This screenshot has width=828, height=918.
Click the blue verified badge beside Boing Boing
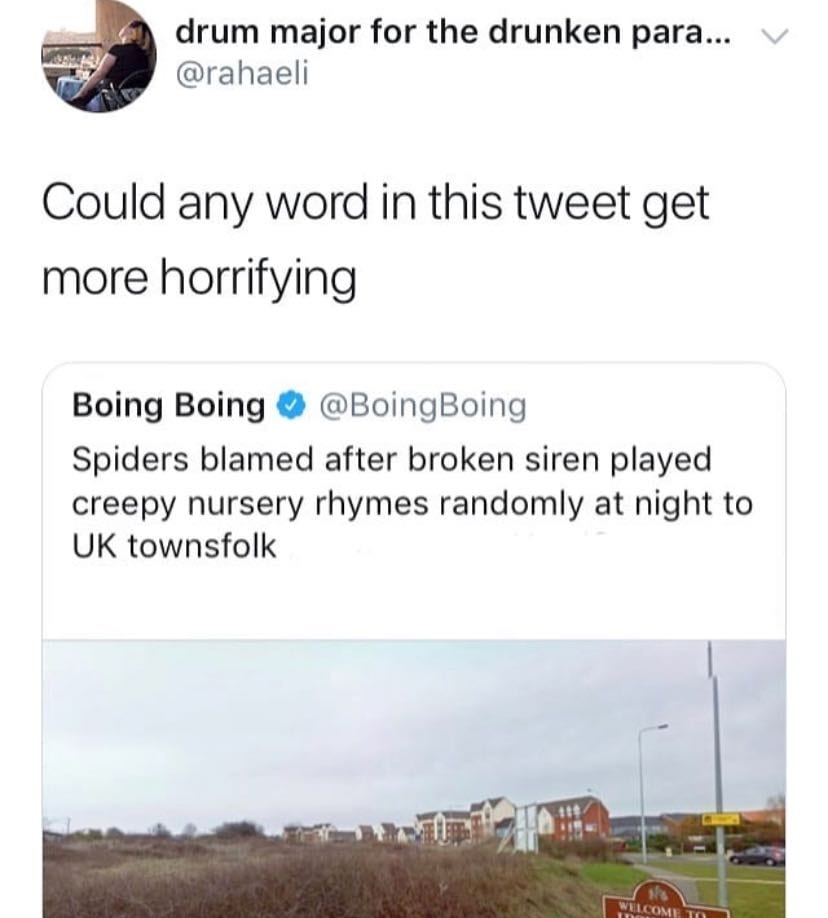290,405
